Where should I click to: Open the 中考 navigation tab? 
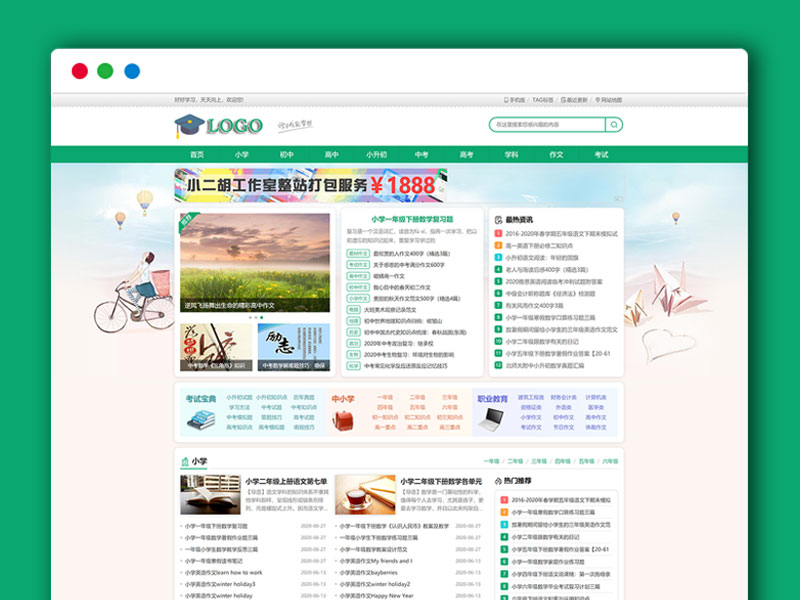[x=418, y=155]
